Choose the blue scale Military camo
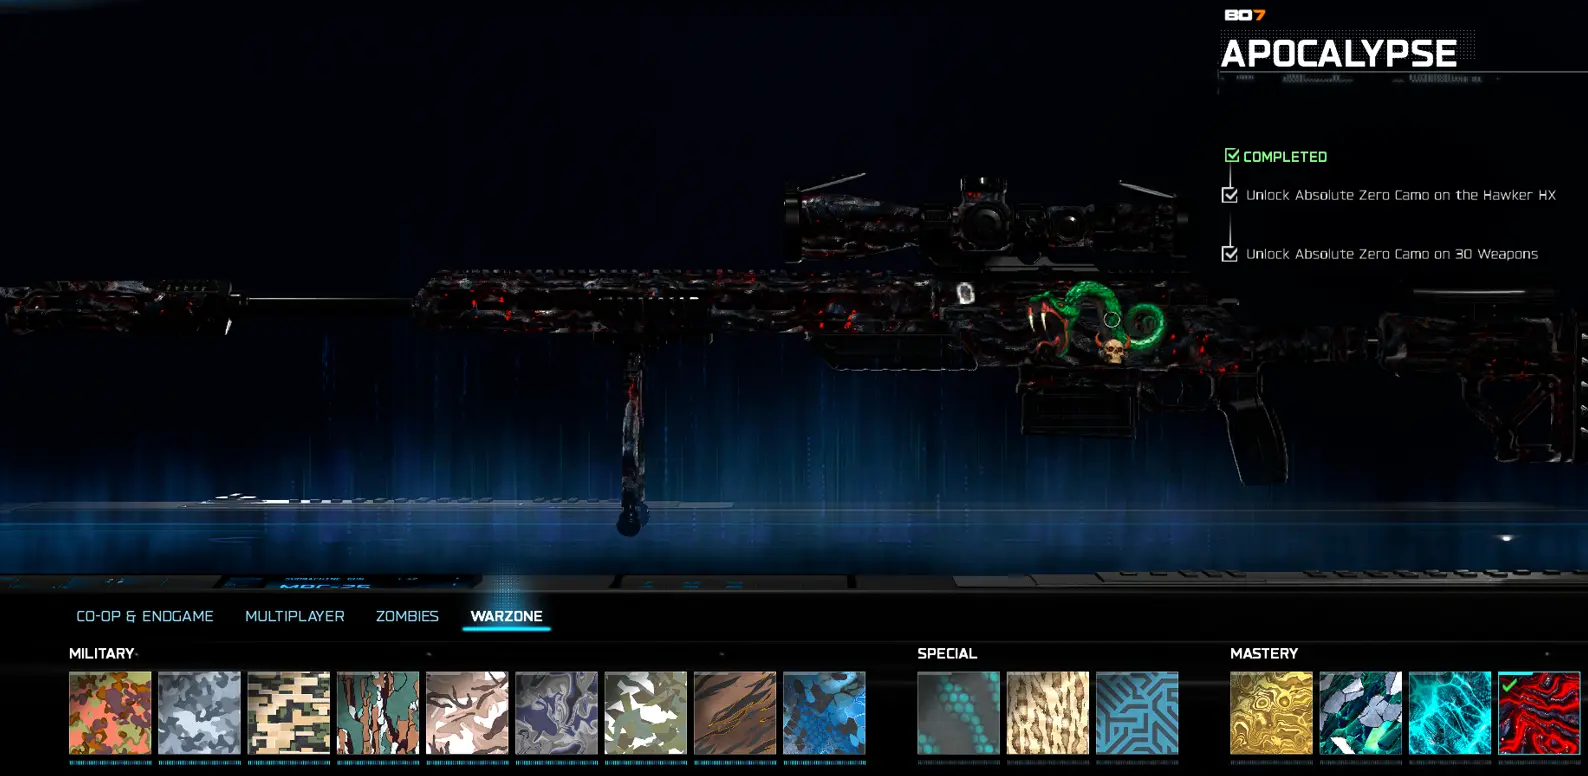This screenshot has width=1588, height=776. tap(824, 713)
